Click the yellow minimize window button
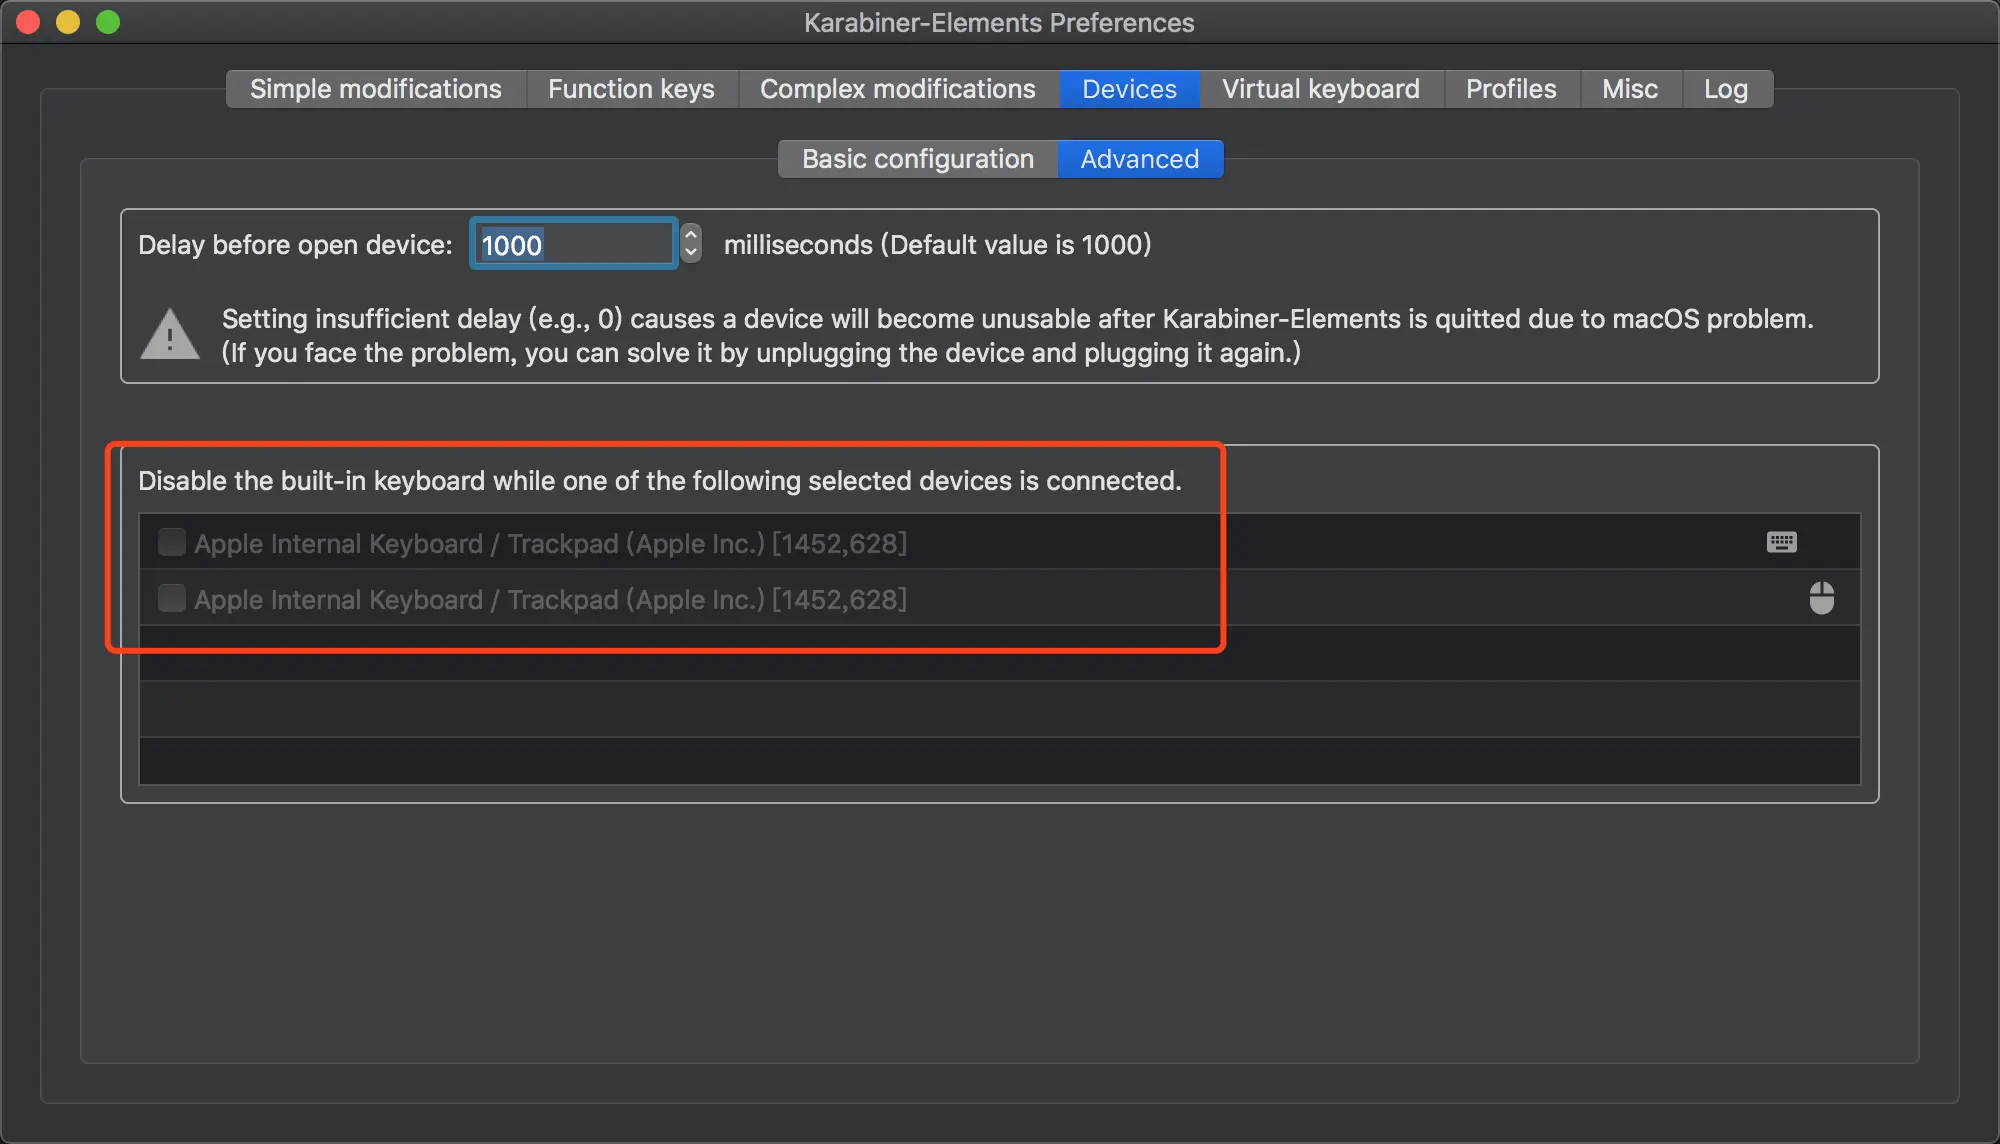Image resolution: width=2000 pixels, height=1144 pixels. tap(68, 22)
